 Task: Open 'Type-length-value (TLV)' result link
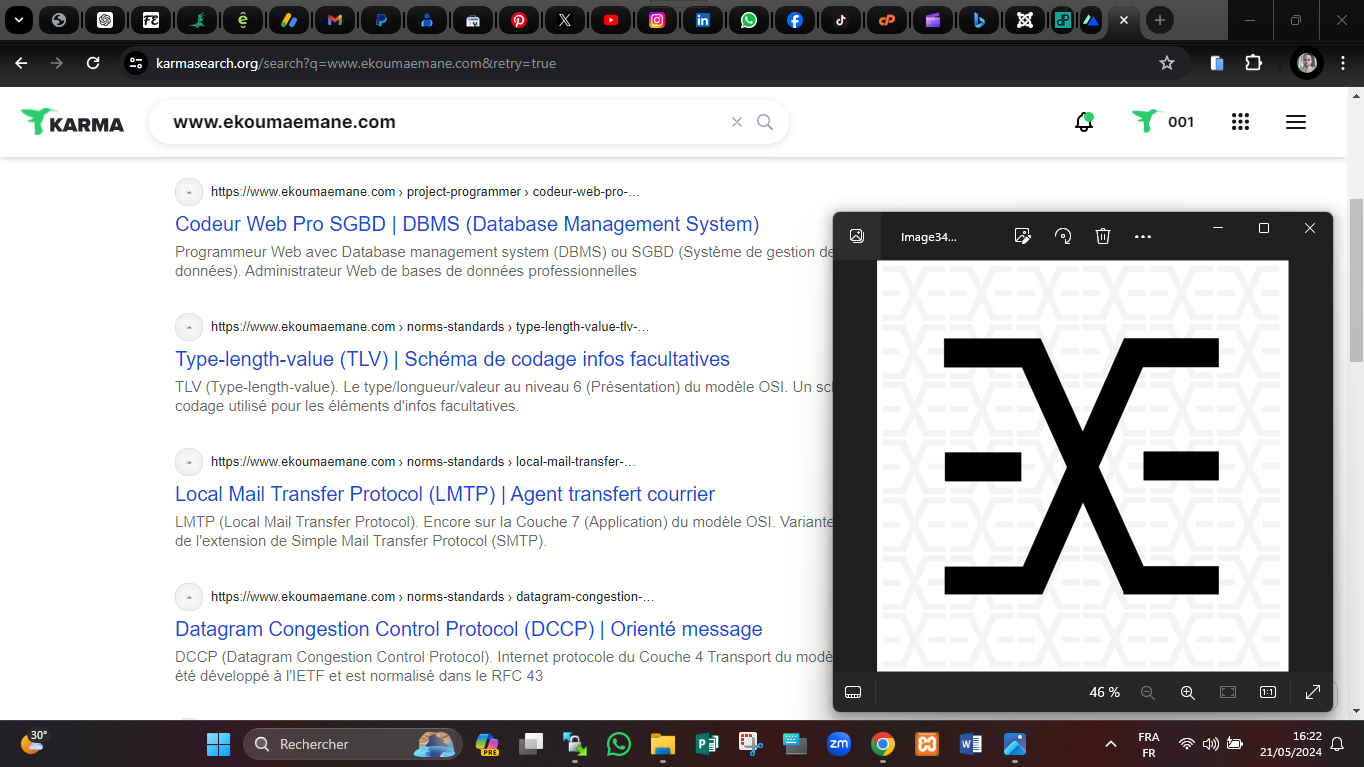(x=452, y=359)
